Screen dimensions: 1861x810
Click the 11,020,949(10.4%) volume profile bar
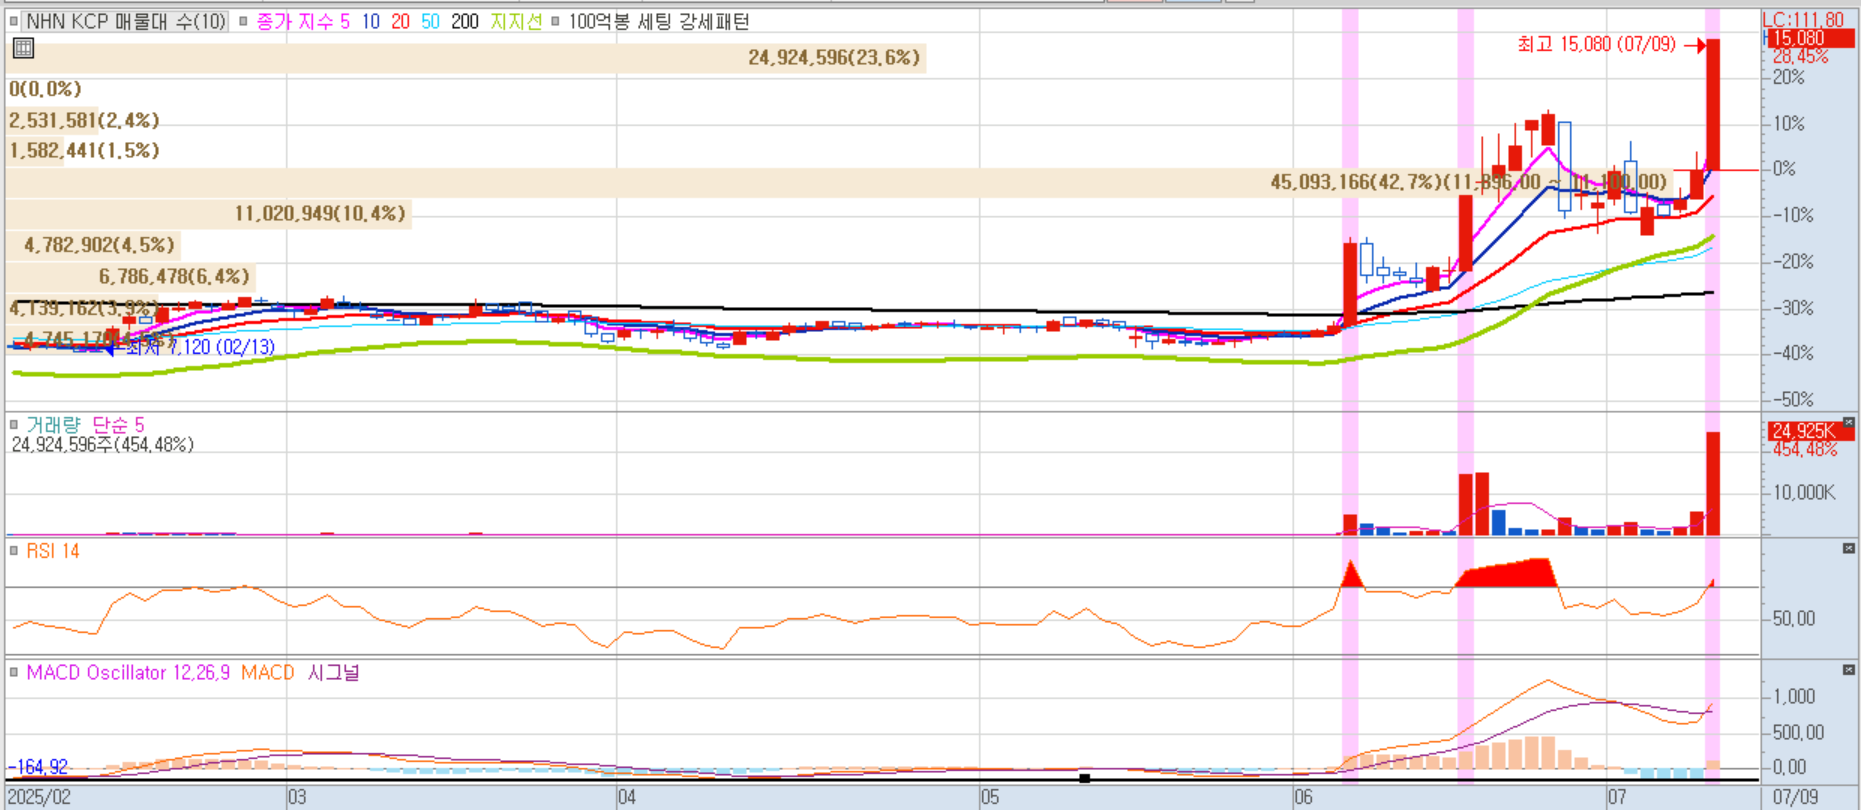click(209, 213)
